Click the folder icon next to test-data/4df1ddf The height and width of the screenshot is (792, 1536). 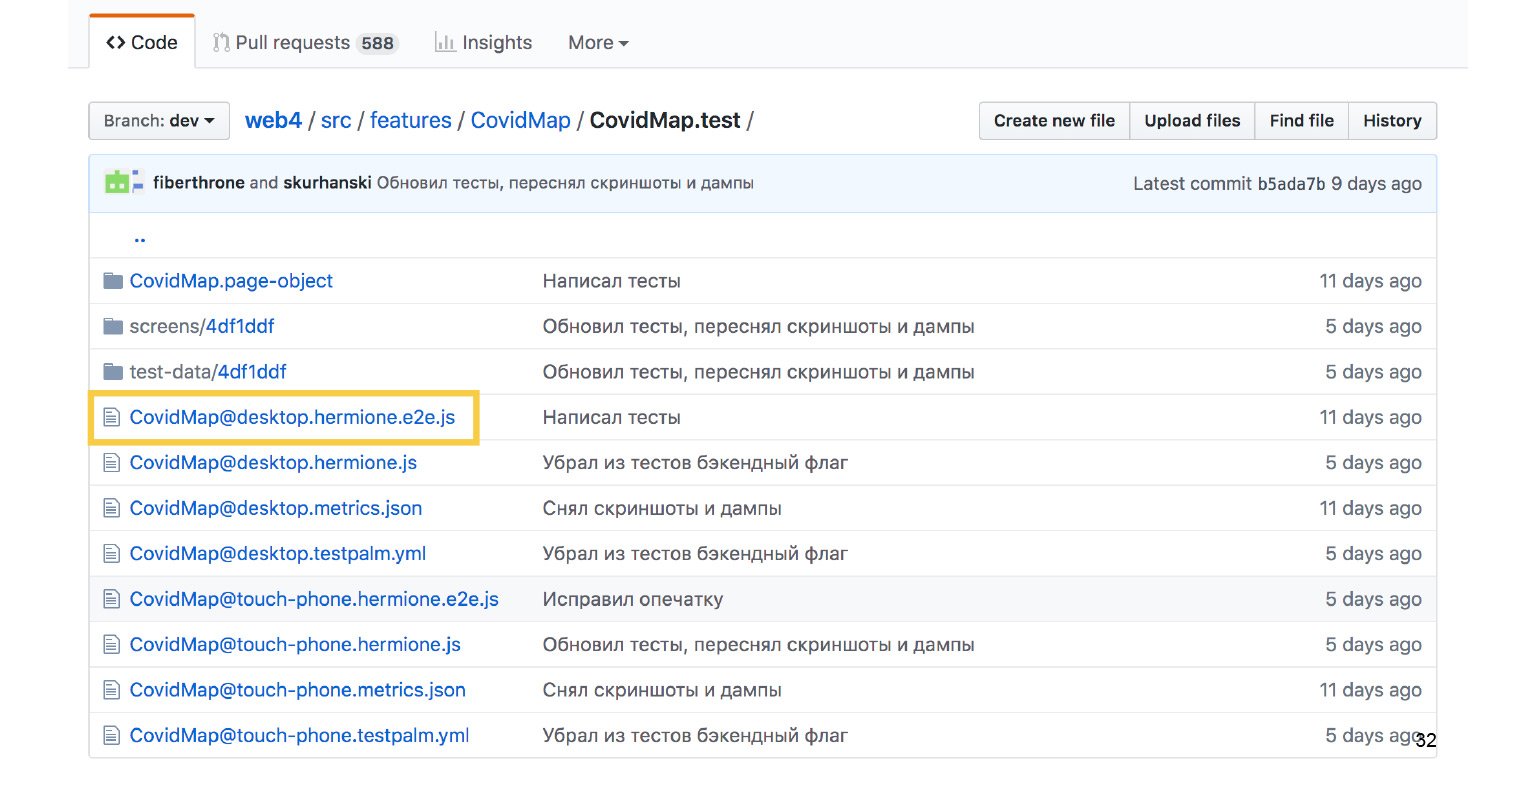tap(112, 371)
